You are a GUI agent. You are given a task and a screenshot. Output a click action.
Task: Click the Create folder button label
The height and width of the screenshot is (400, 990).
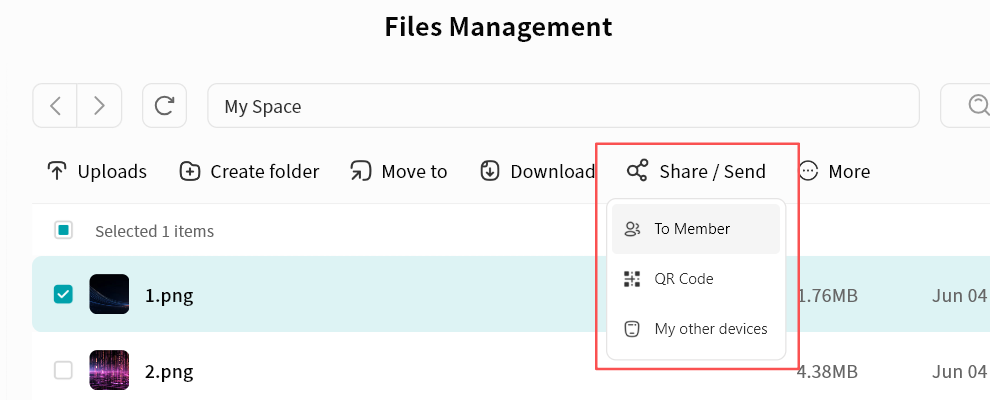point(264,171)
